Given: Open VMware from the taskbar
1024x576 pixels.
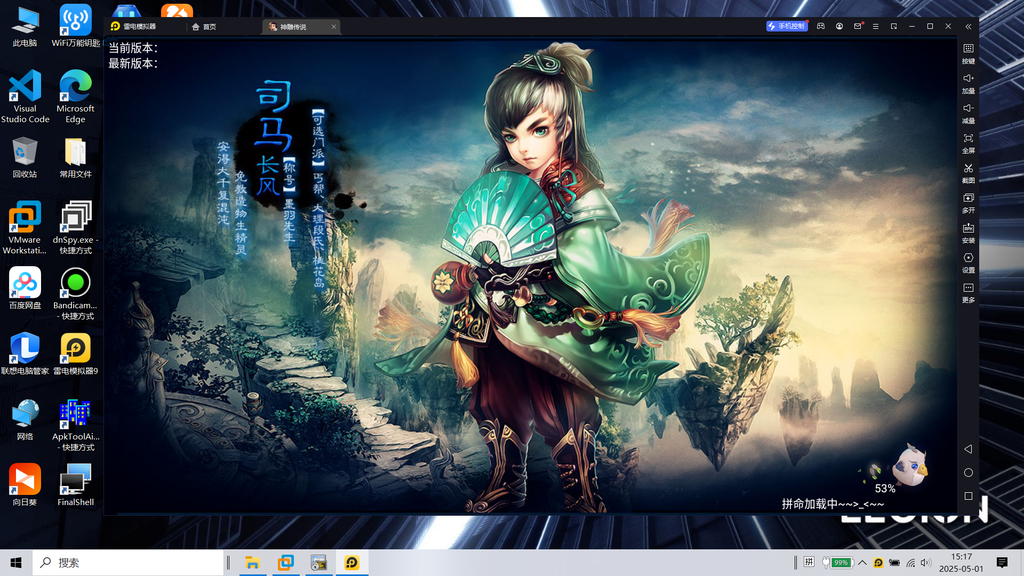Looking at the screenshot, I should tap(285, 562).
